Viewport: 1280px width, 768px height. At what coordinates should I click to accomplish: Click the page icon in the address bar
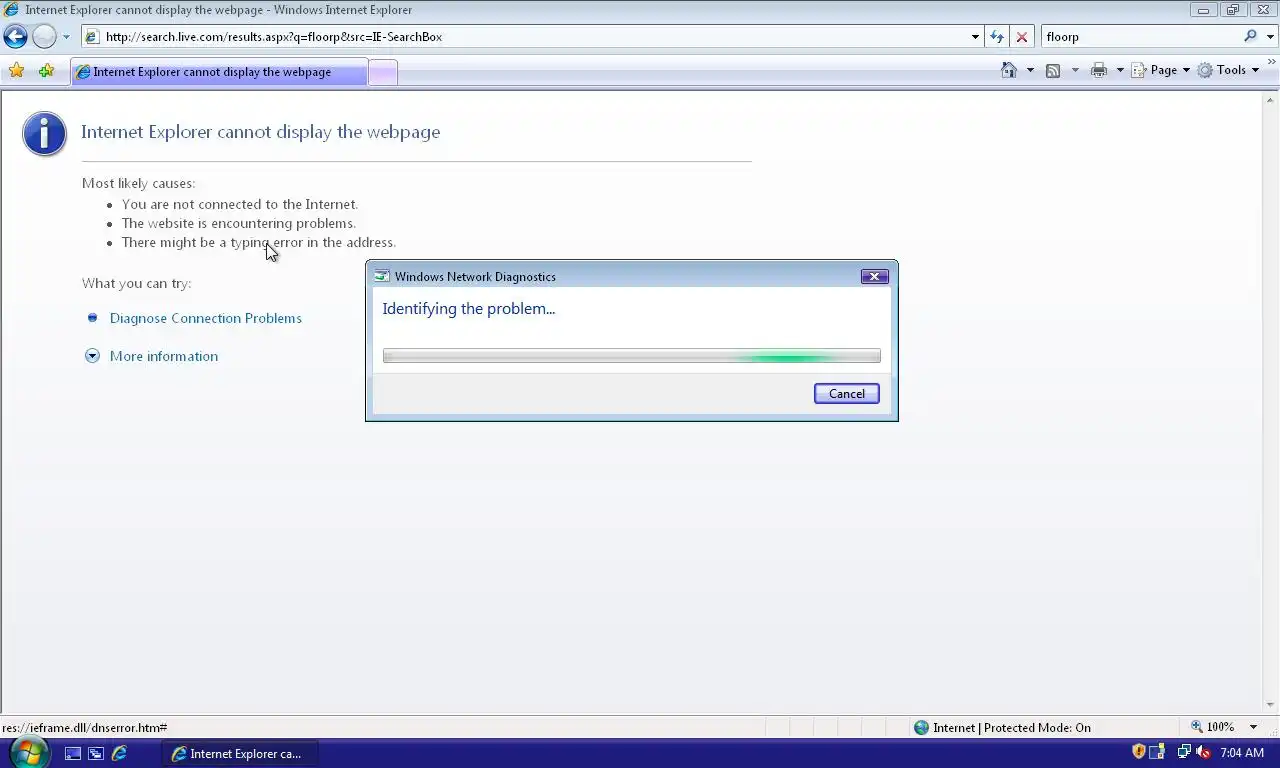tap(92, 37)
